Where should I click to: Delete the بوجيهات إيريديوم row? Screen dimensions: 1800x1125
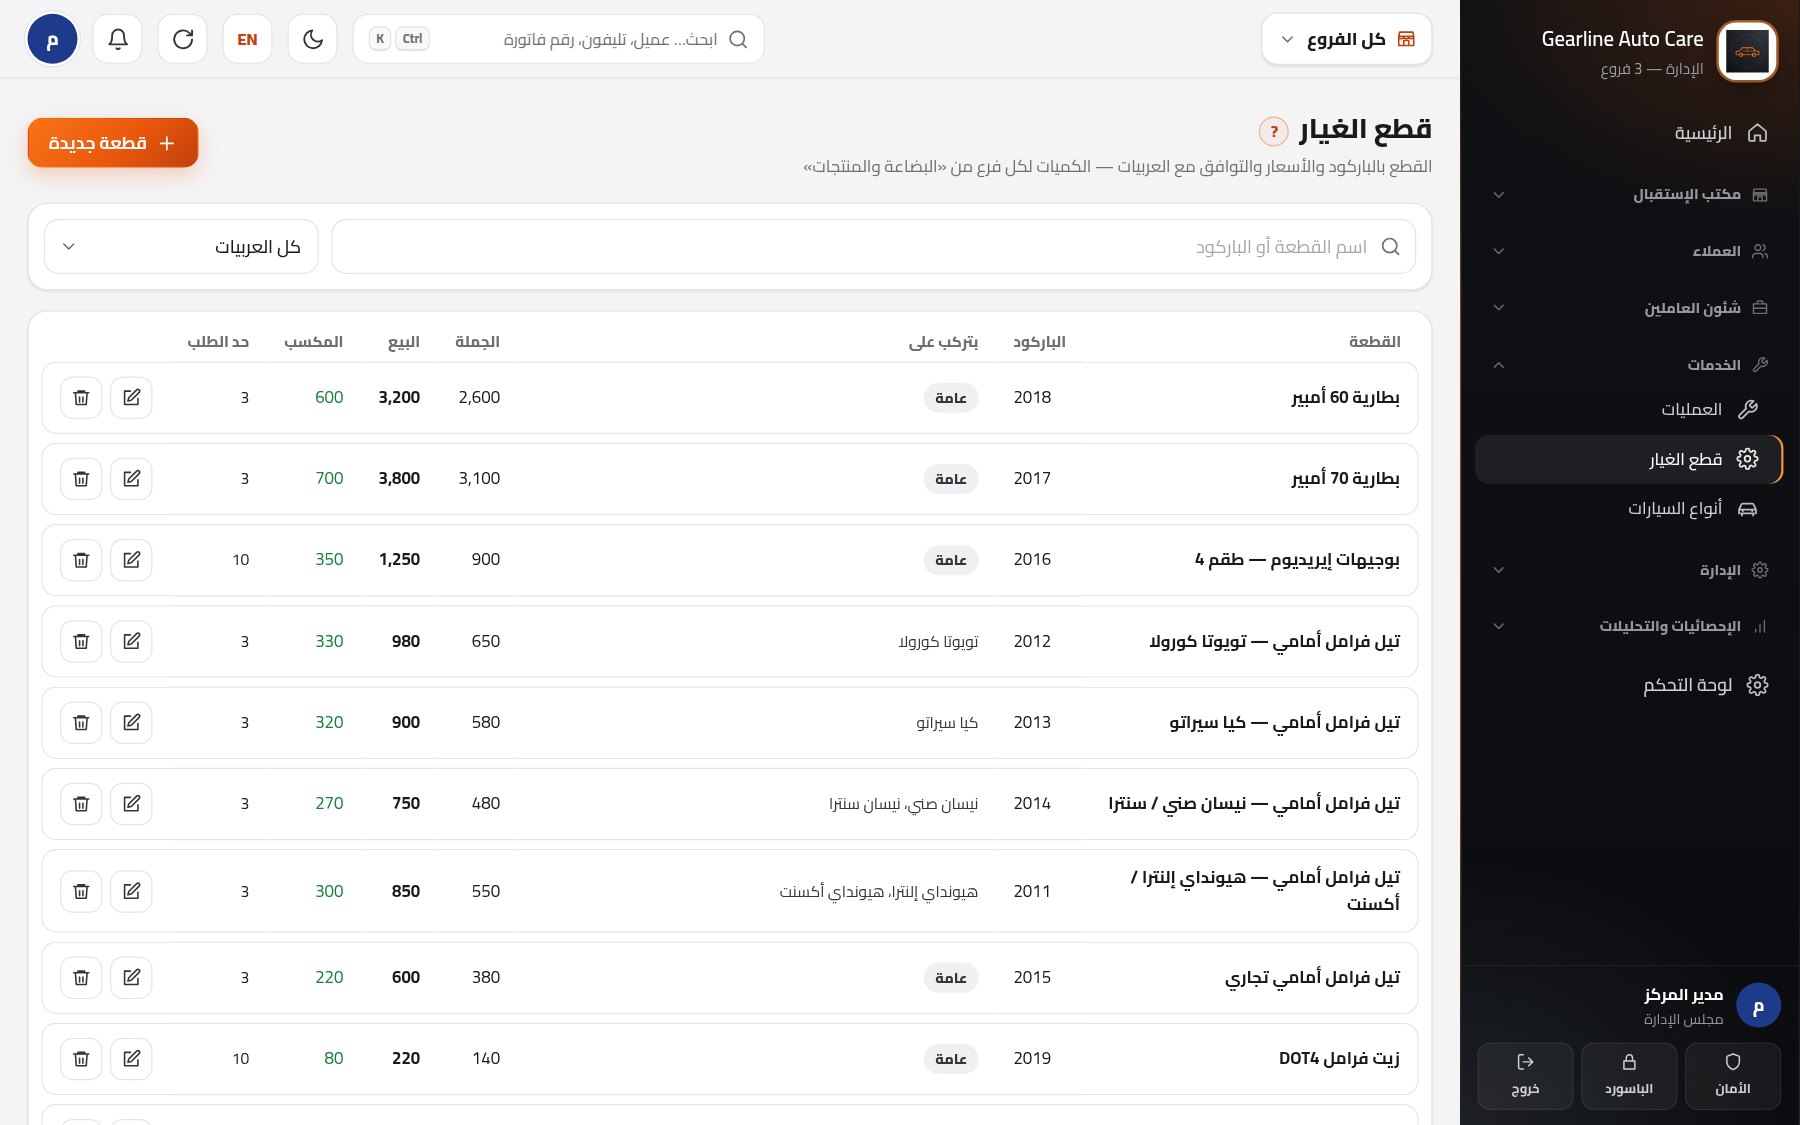[81, 560]
